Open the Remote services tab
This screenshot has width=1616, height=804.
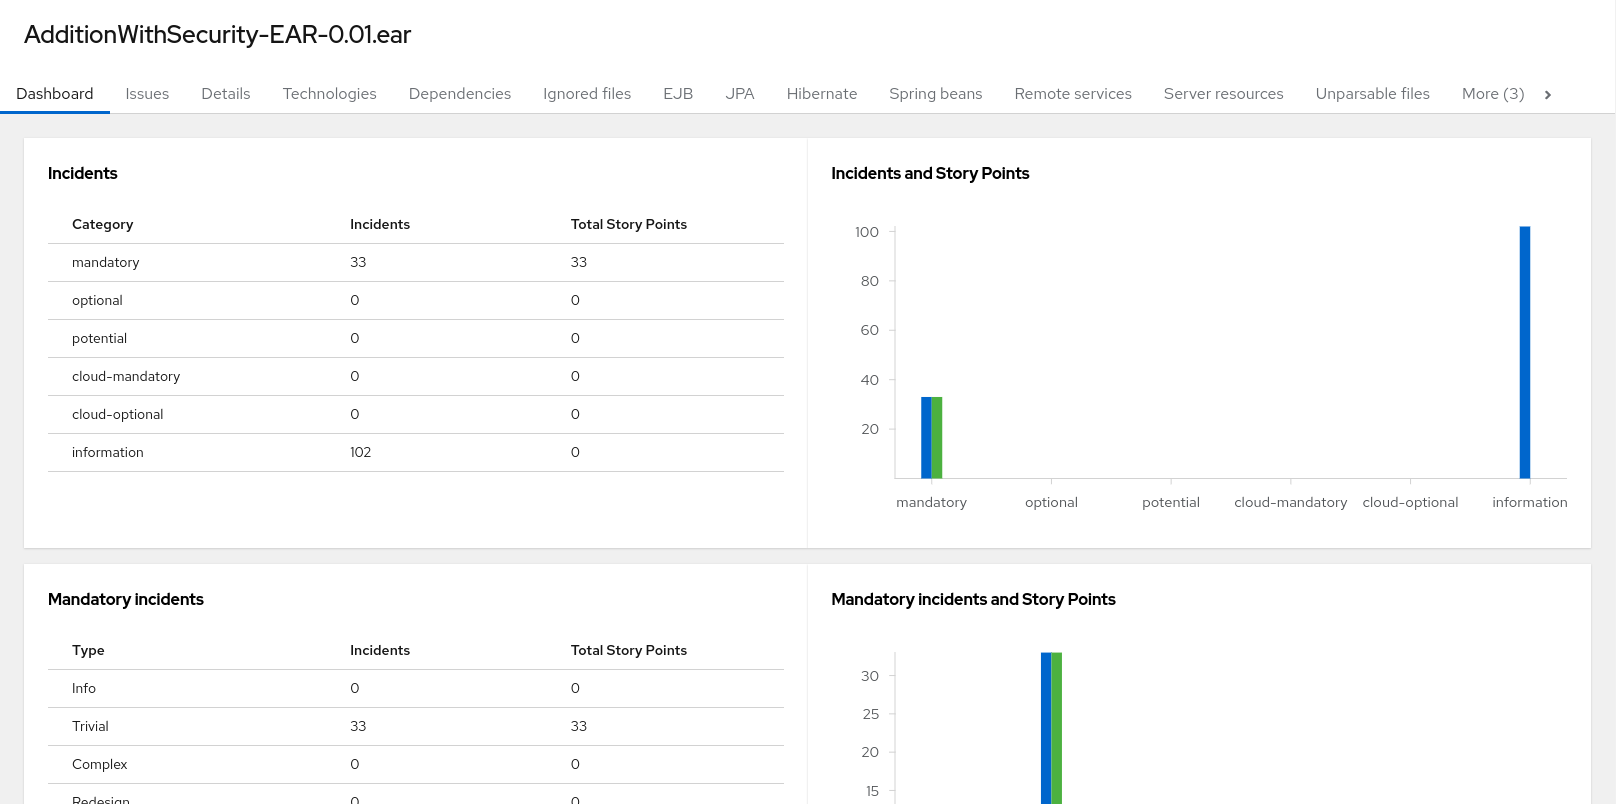pos(1073,94)
